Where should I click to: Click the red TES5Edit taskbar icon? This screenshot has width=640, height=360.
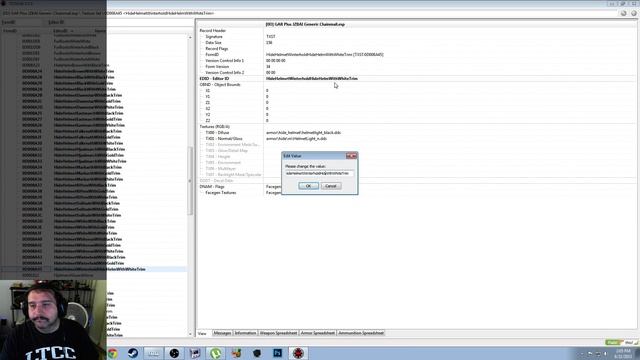[x=298, y=353]
